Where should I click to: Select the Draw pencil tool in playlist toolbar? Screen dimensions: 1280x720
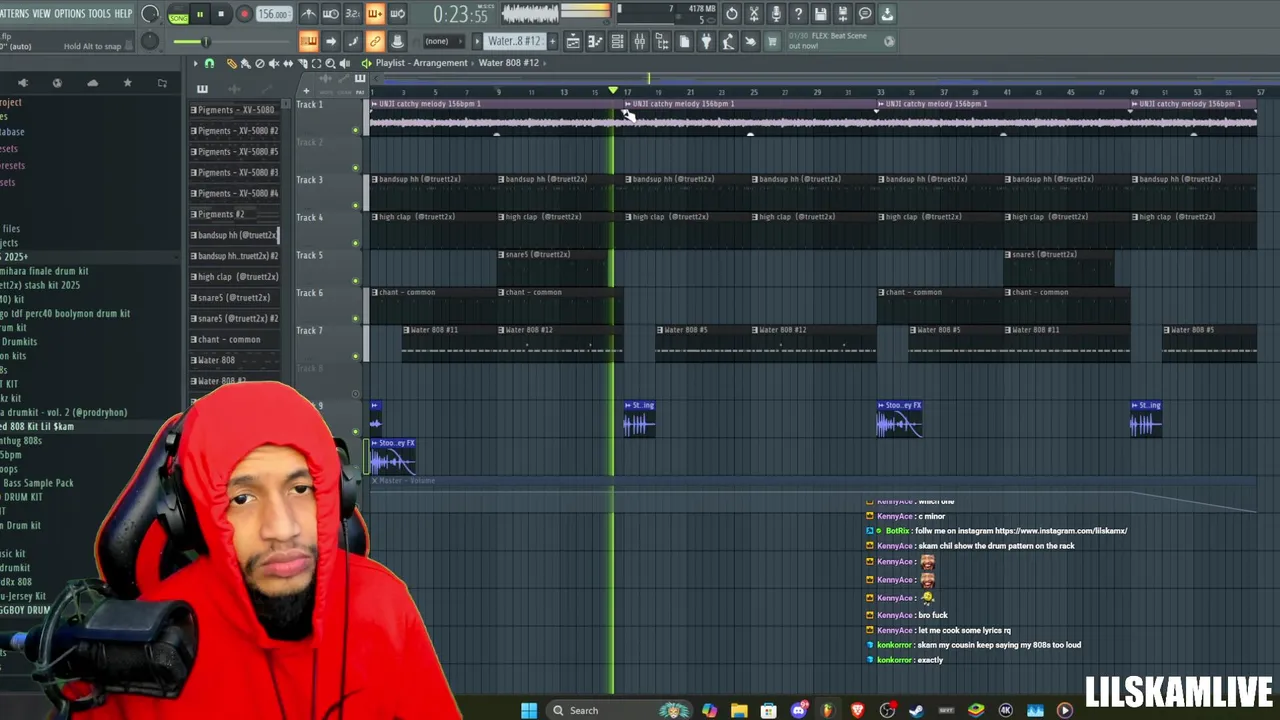pos(231,63)
